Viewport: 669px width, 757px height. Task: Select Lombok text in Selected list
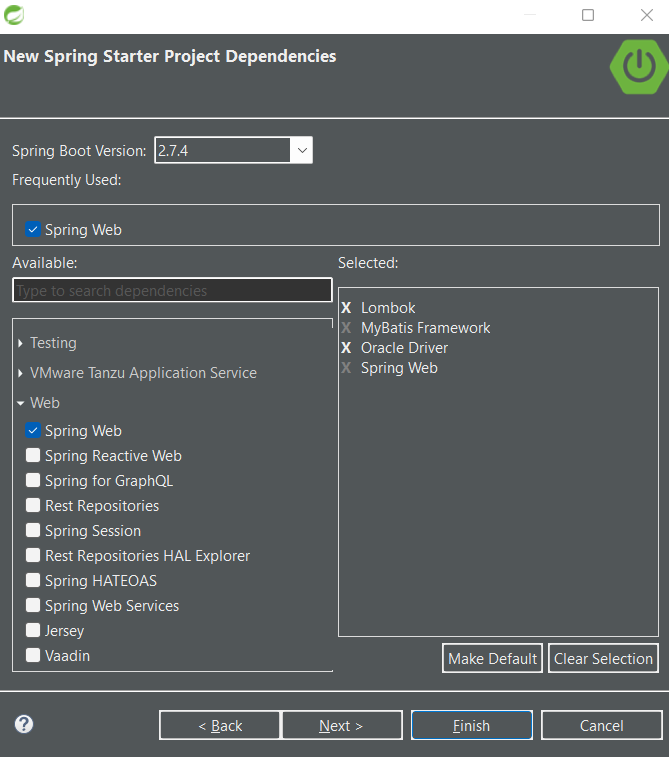(x=388, y=308)
